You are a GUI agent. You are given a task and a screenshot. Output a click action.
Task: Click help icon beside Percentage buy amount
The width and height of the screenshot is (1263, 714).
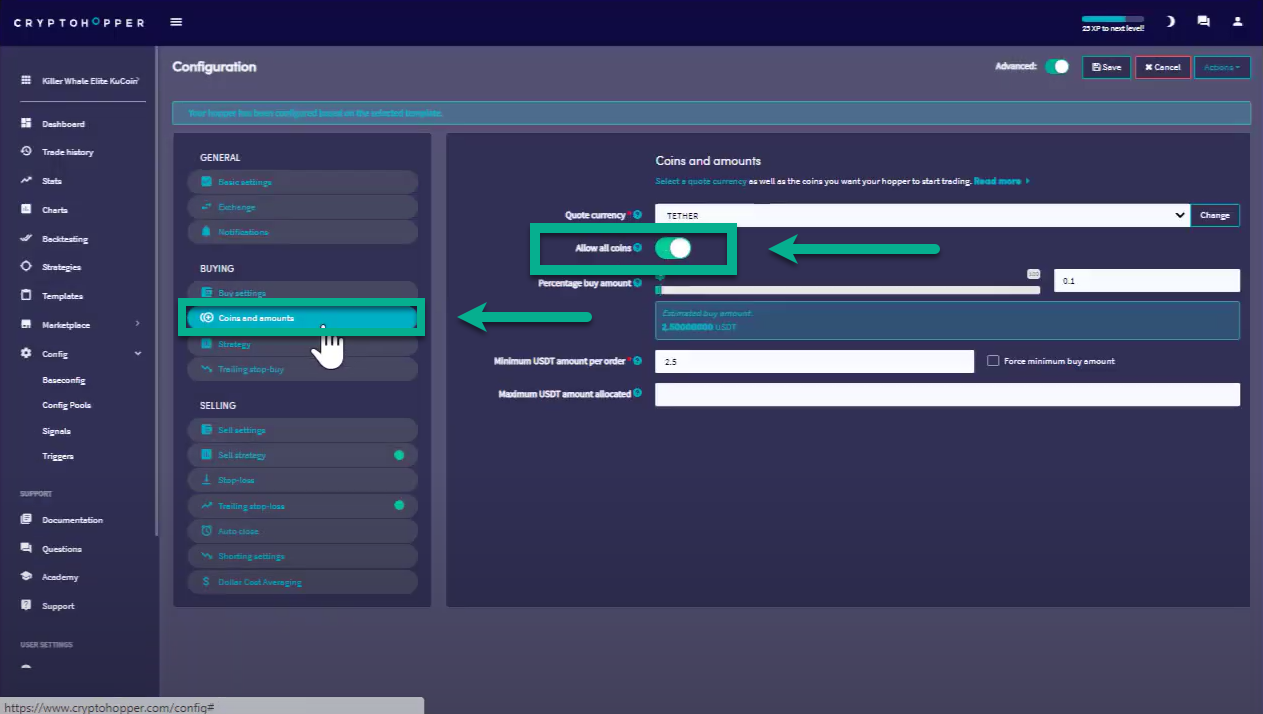(638, 283)
